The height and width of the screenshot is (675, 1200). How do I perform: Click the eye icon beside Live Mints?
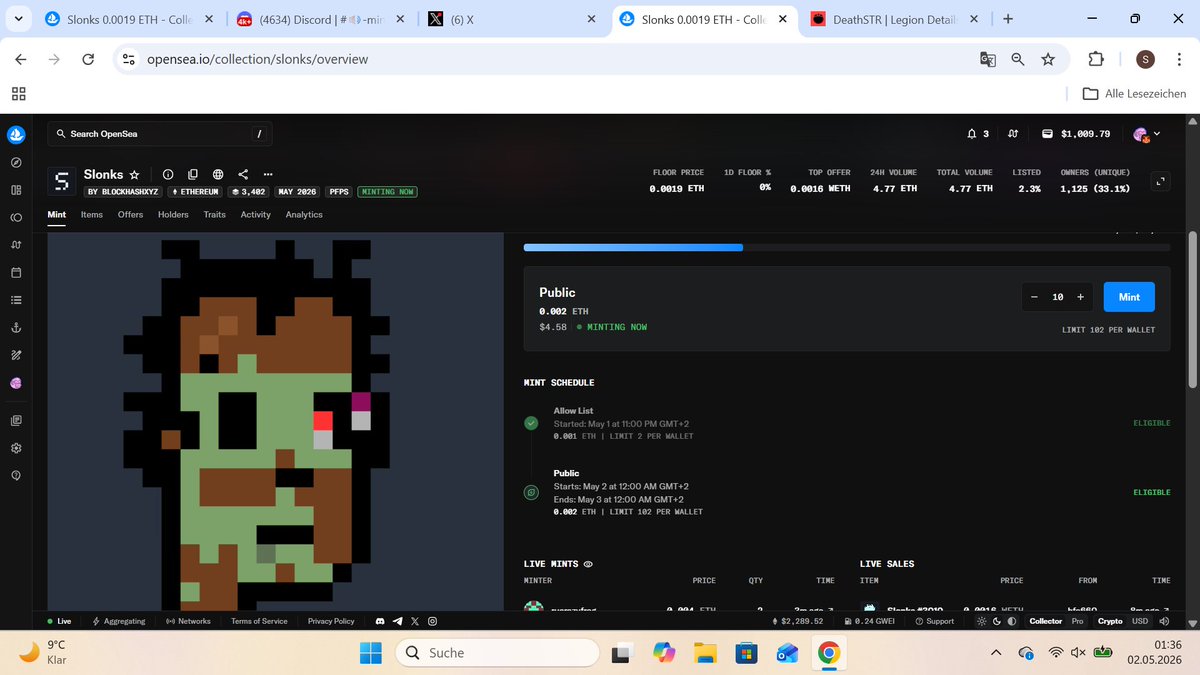coord(588,564)
